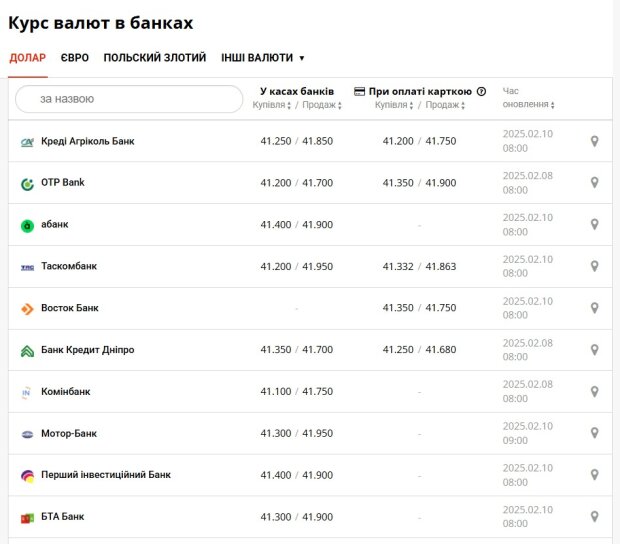The image size is (620, 544).
Task: Click Банк Кредит Дніпро green logo
Action: pyautogui.click(x=27, y=351)
